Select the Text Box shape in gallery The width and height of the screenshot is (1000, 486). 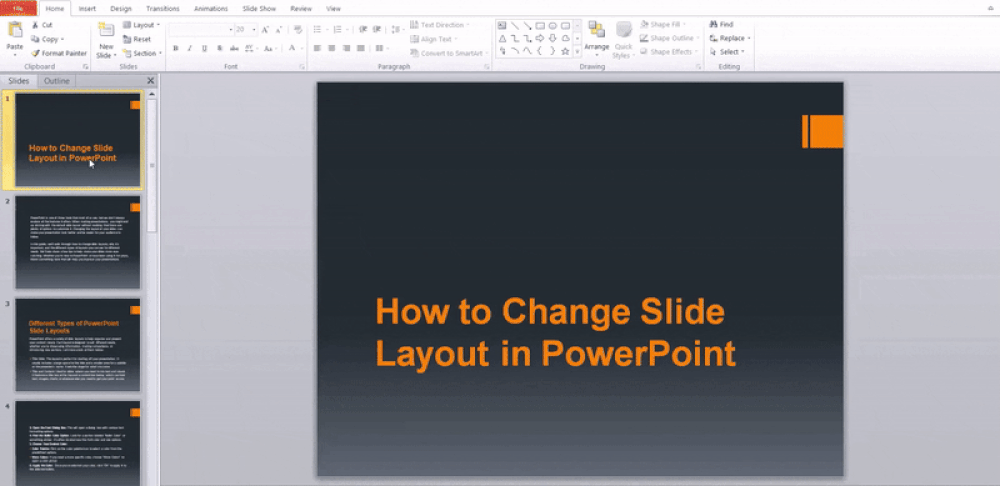point(502,26)
